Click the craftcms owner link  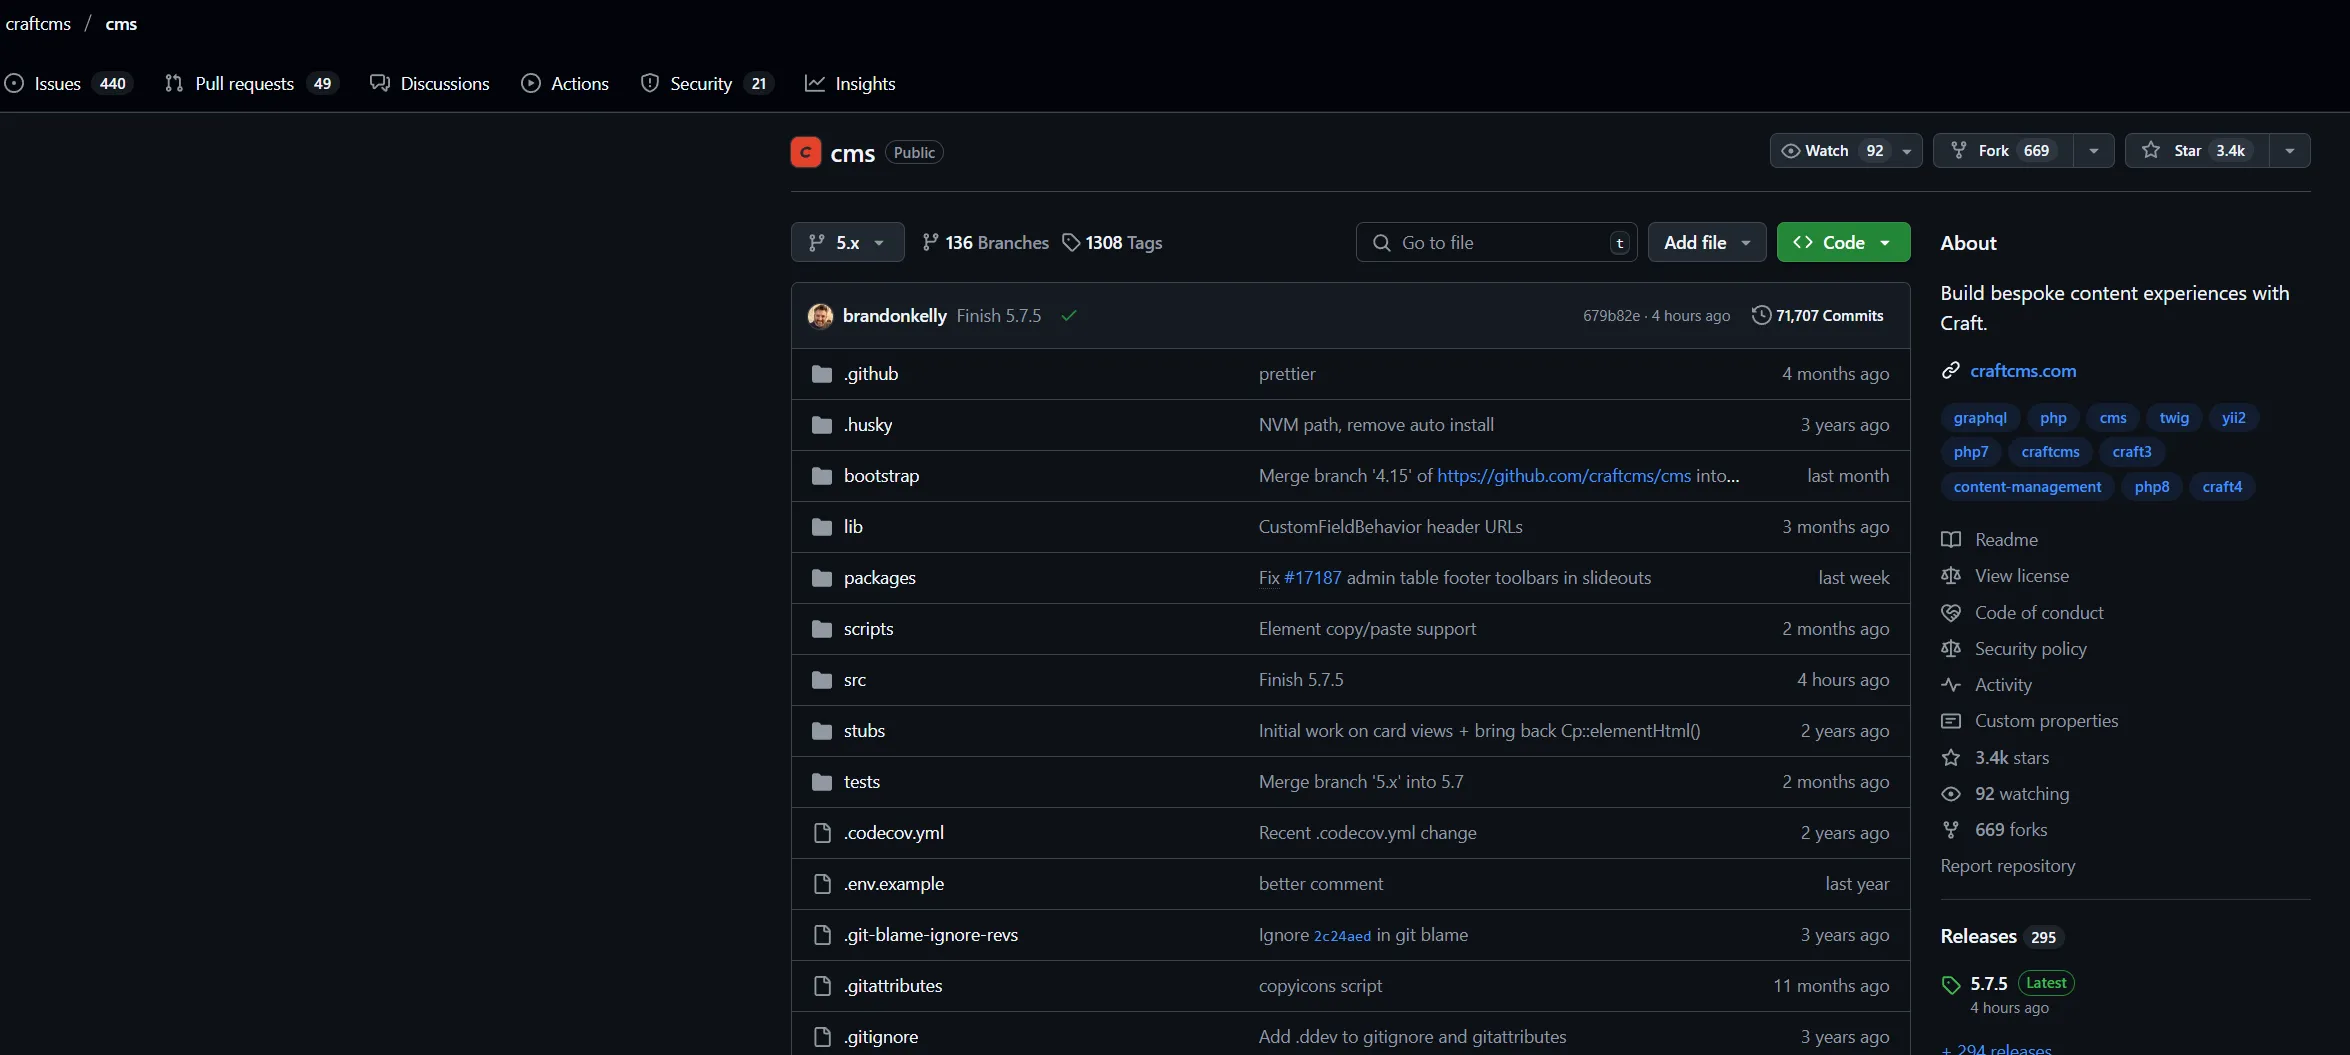click(x=38, y=24)
